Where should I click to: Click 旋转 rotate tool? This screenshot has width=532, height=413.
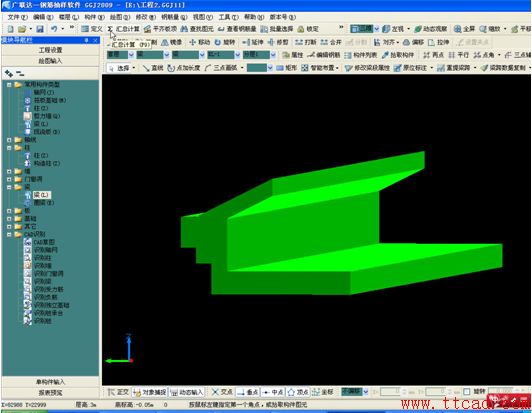(225, 42)
